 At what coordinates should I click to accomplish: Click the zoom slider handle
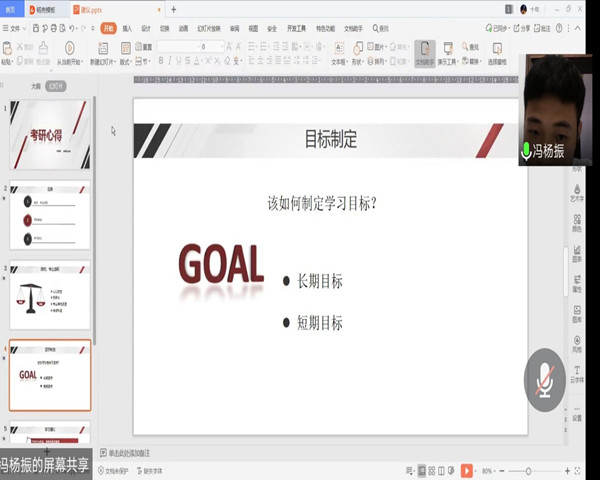[528, 471]
